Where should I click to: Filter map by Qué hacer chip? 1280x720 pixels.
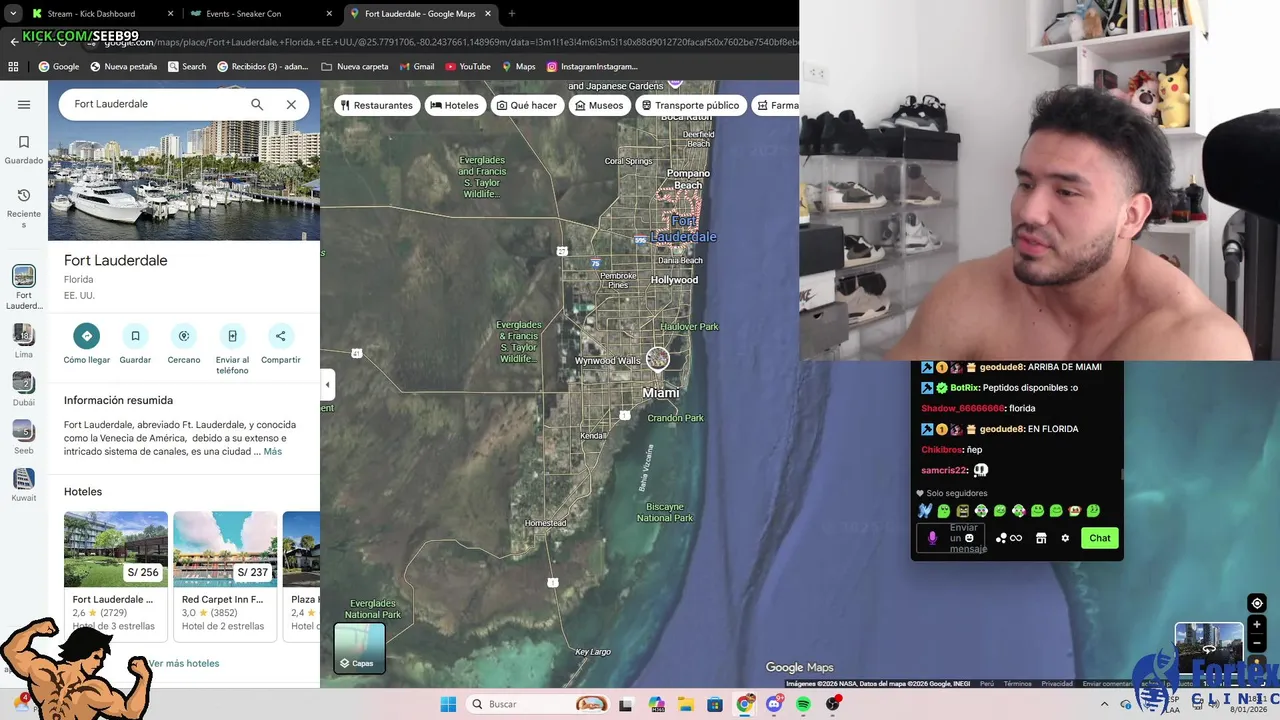tap(527, 105)
